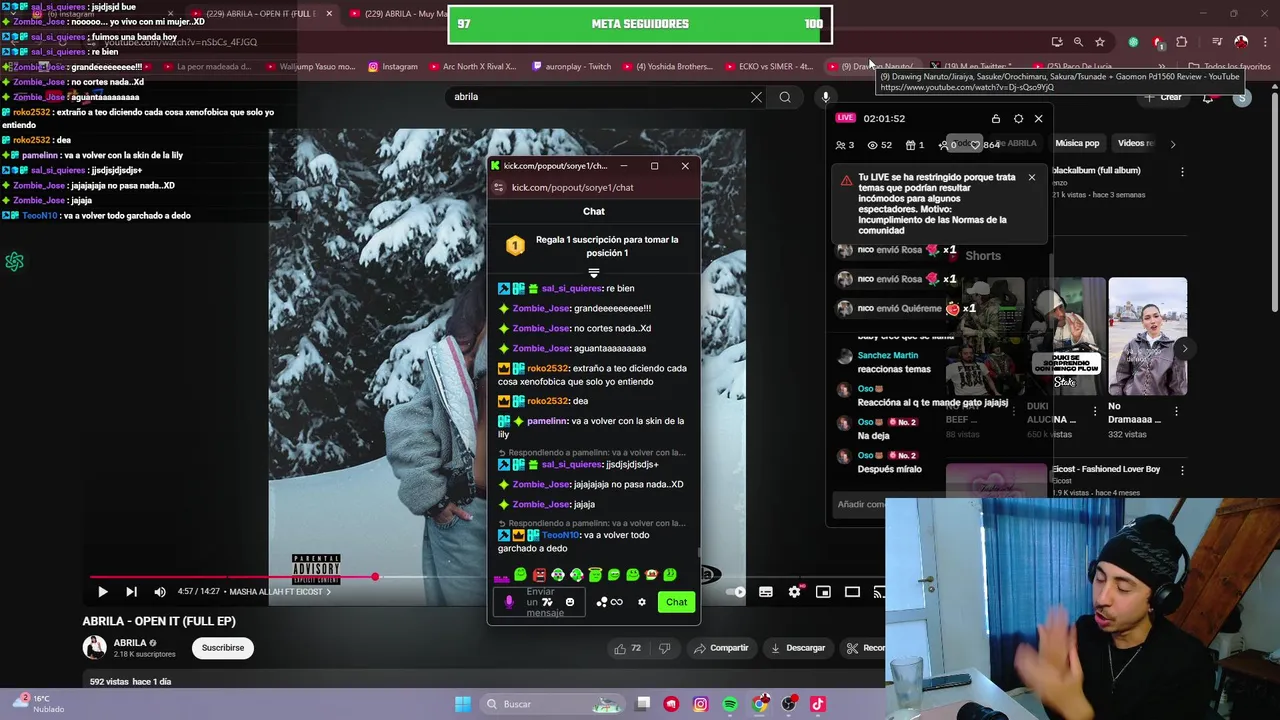Select the Videos relacionados chip
1280x720 pixels.
(1136, 143)
